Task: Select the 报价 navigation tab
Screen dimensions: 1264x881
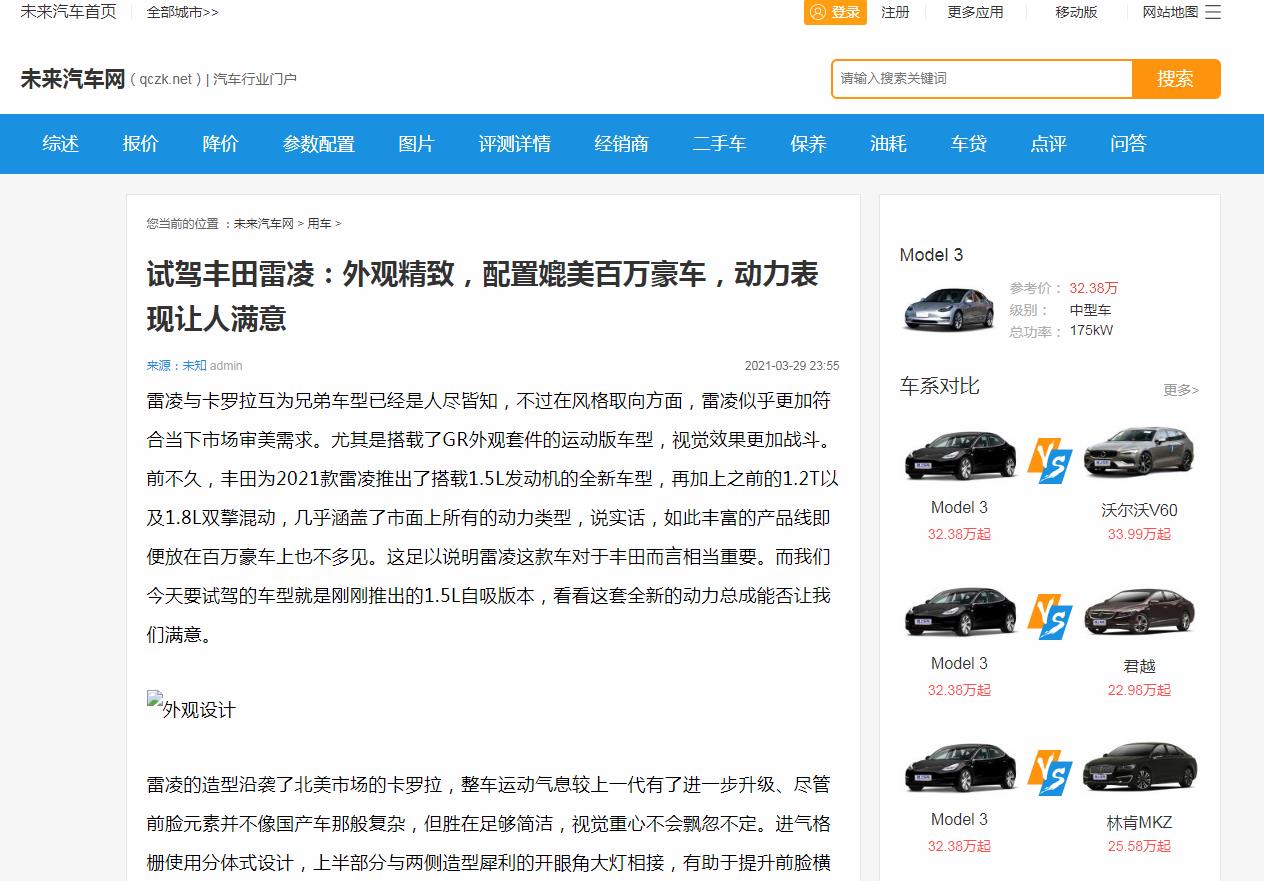Action: [140, 144]
